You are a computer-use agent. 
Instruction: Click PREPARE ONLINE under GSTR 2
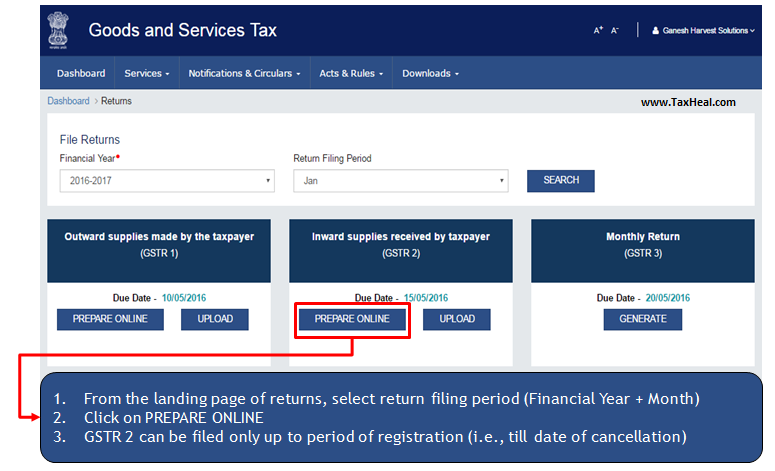tap(352, 319)
